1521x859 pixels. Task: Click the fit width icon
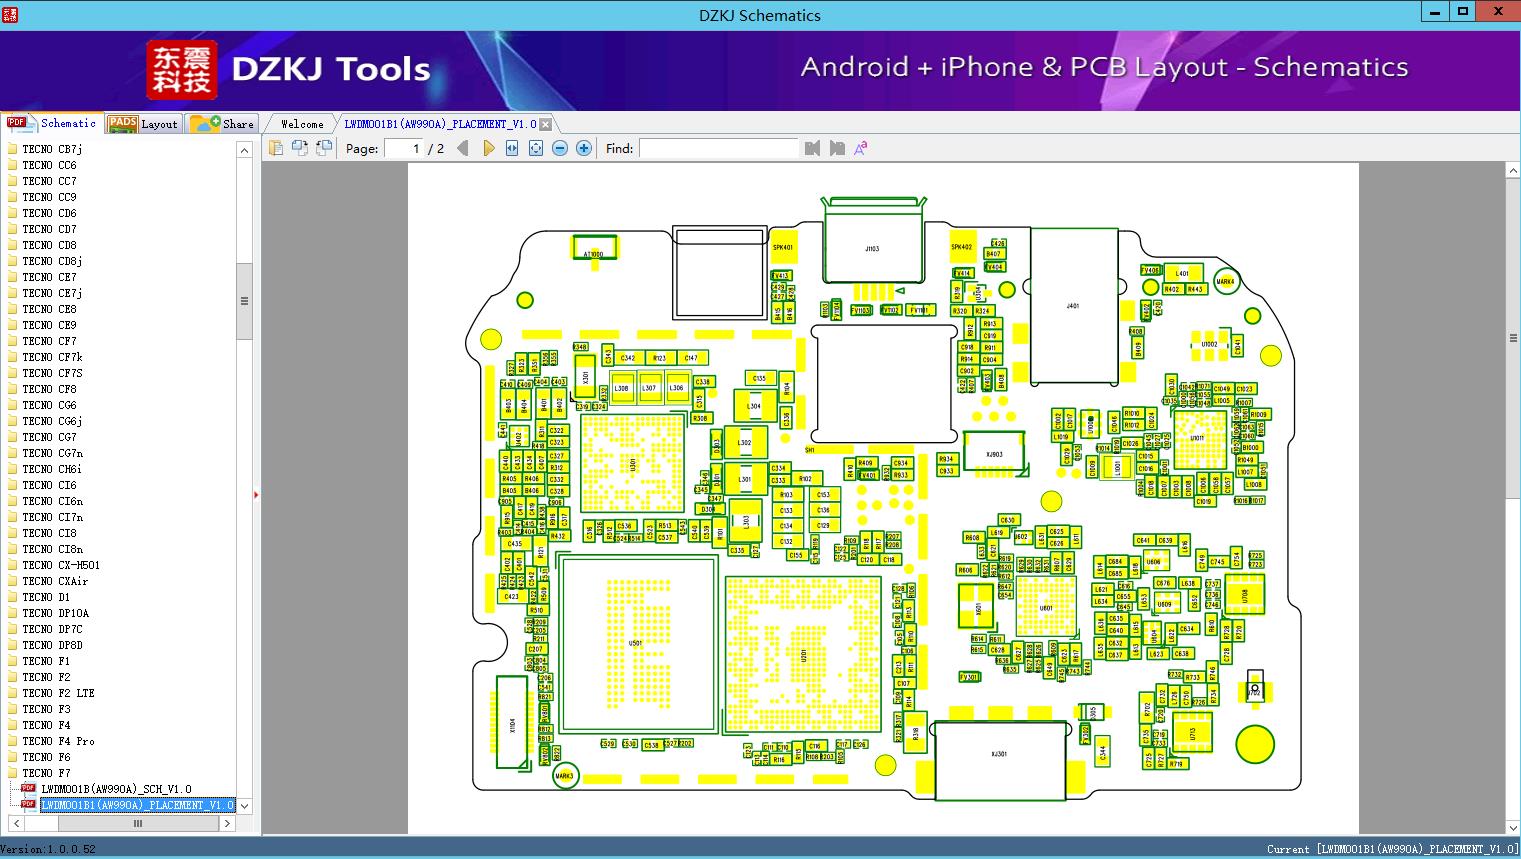coord(512,148)
